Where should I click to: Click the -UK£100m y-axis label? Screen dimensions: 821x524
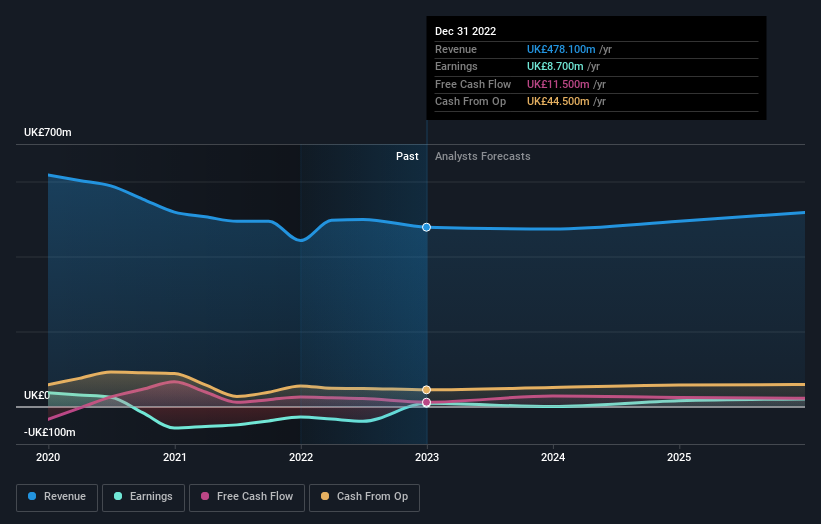tap(50, 432)
